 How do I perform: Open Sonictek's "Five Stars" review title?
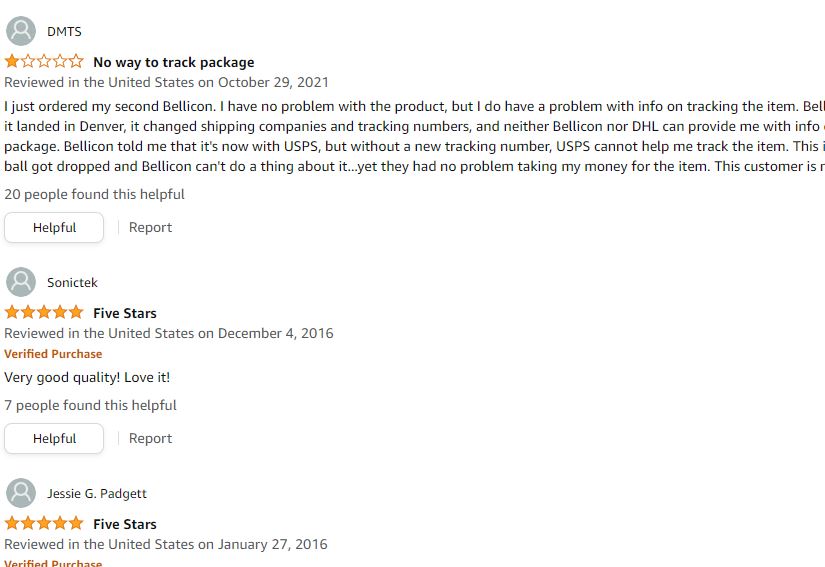click(125, 313)
